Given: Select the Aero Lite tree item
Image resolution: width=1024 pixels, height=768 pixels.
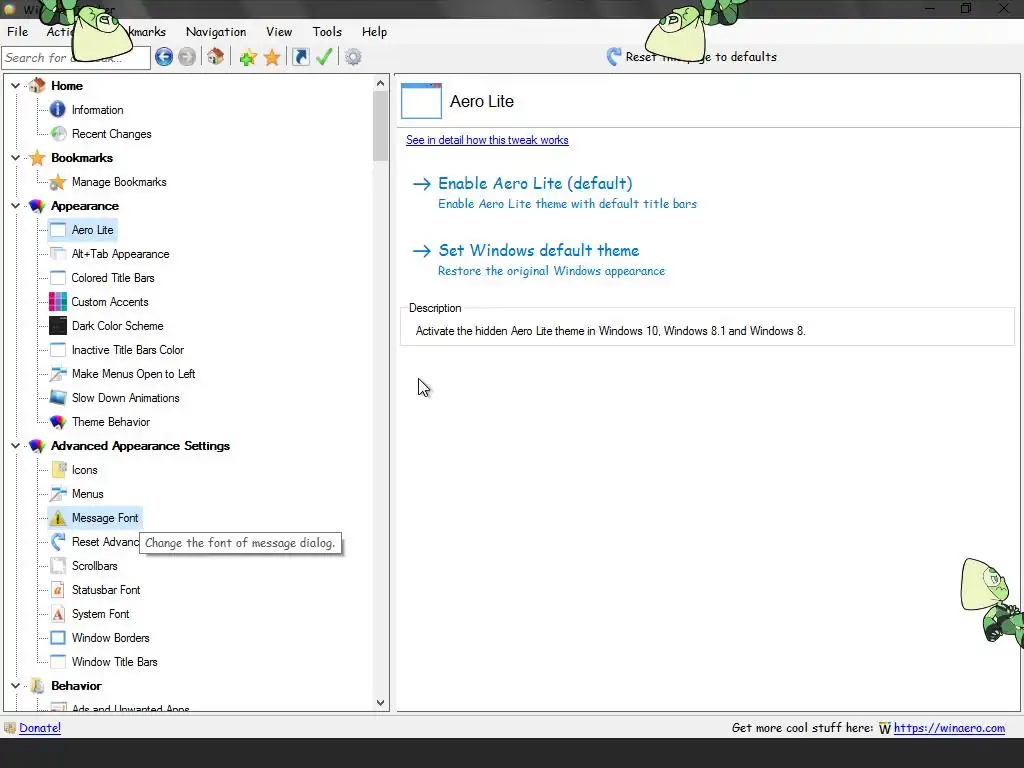Looking at the screenshot, I should click(93, 230).
